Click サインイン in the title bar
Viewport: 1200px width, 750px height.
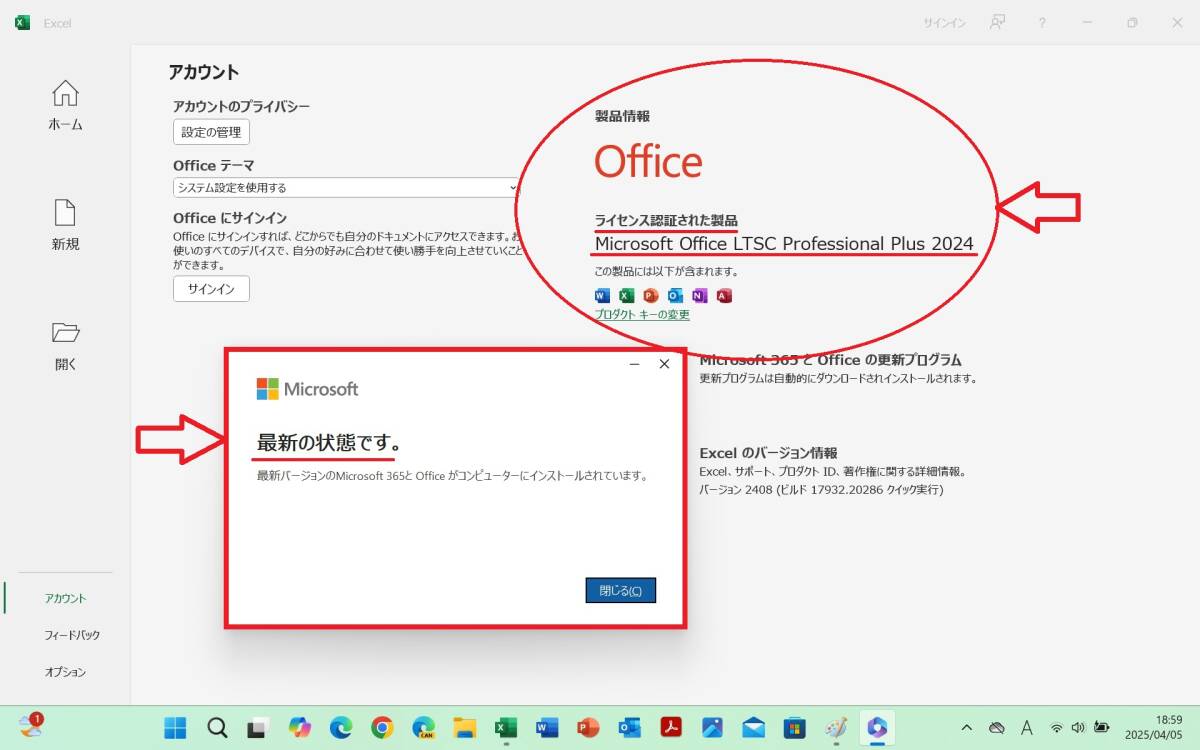click(x=944, y=23)
